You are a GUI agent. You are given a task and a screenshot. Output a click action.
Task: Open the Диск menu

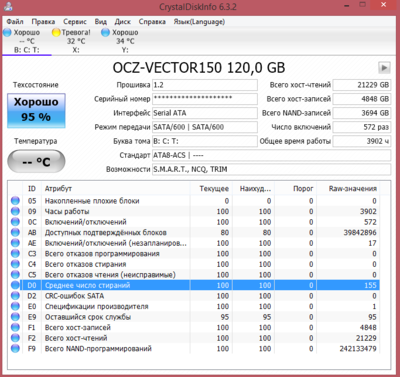pyautogui.click(x=123, y=22)
